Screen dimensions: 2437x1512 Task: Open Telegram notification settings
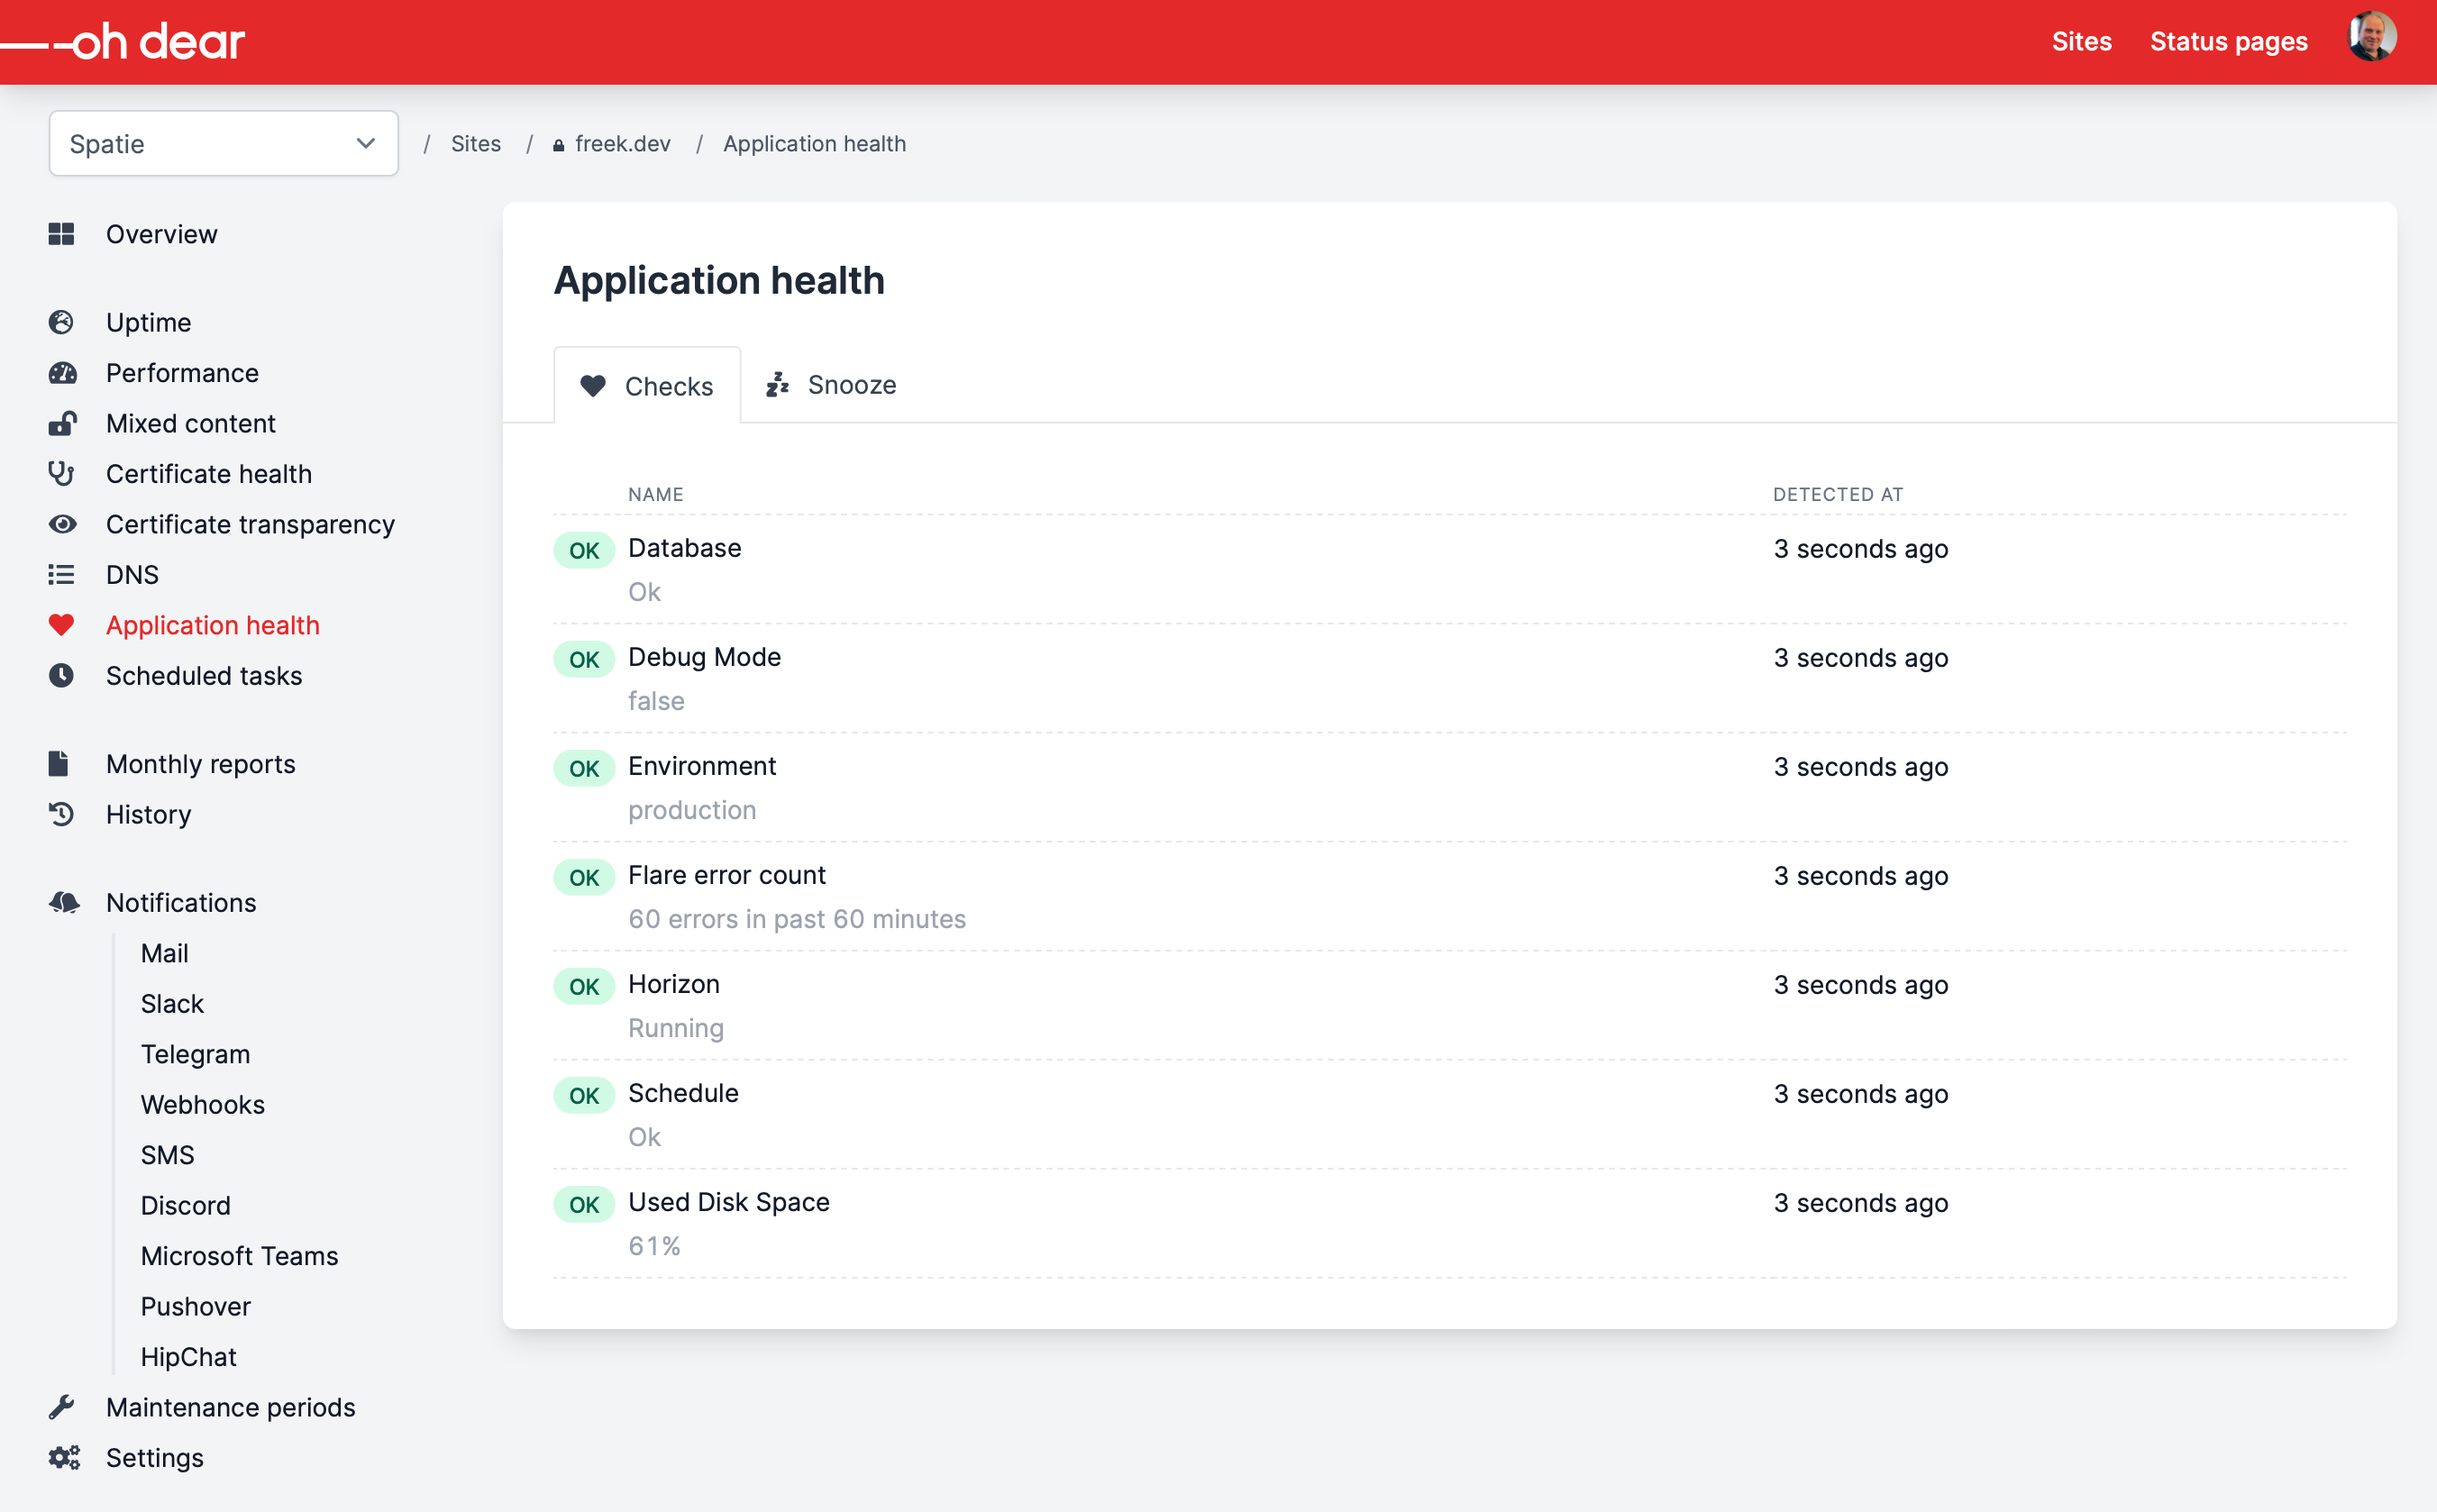tap(196, 1054)
